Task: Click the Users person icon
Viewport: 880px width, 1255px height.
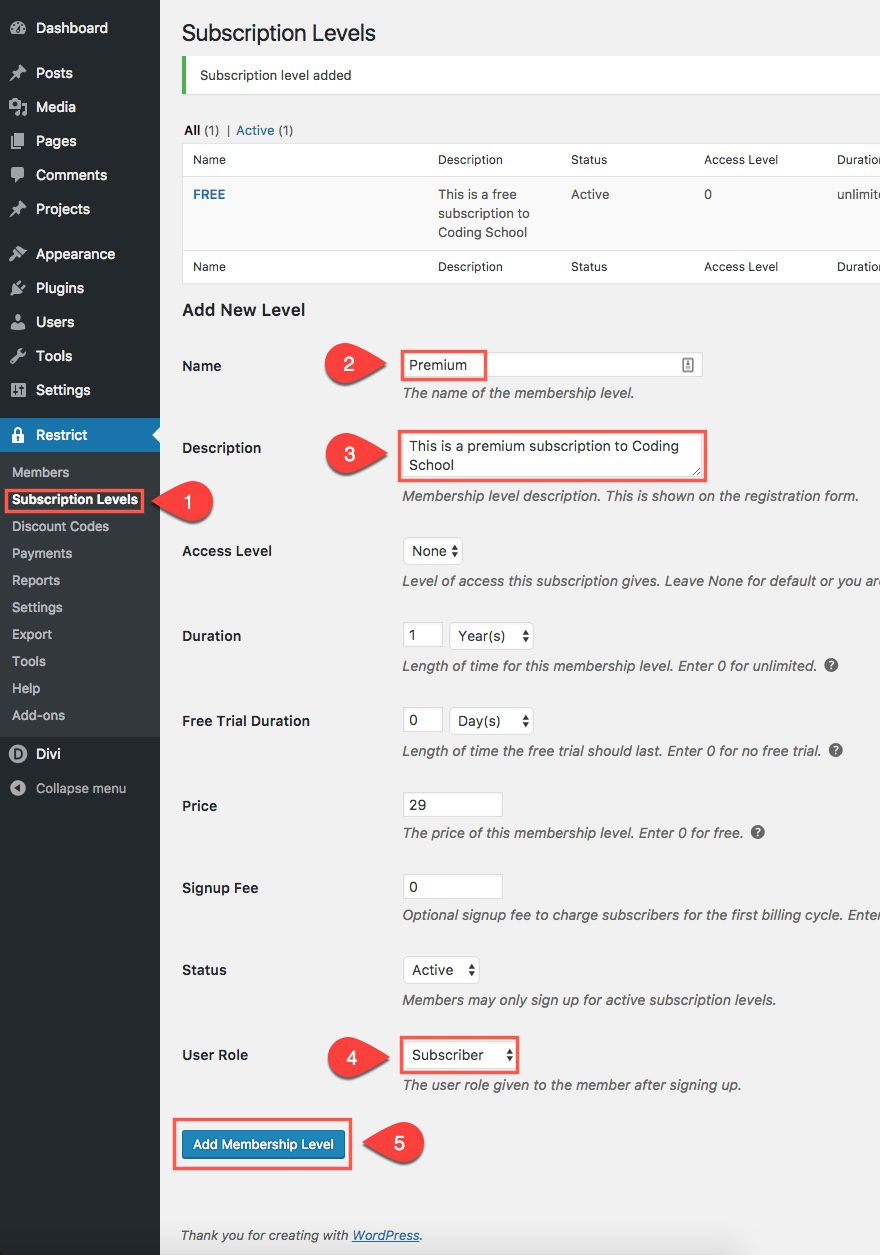Action: 17,322
